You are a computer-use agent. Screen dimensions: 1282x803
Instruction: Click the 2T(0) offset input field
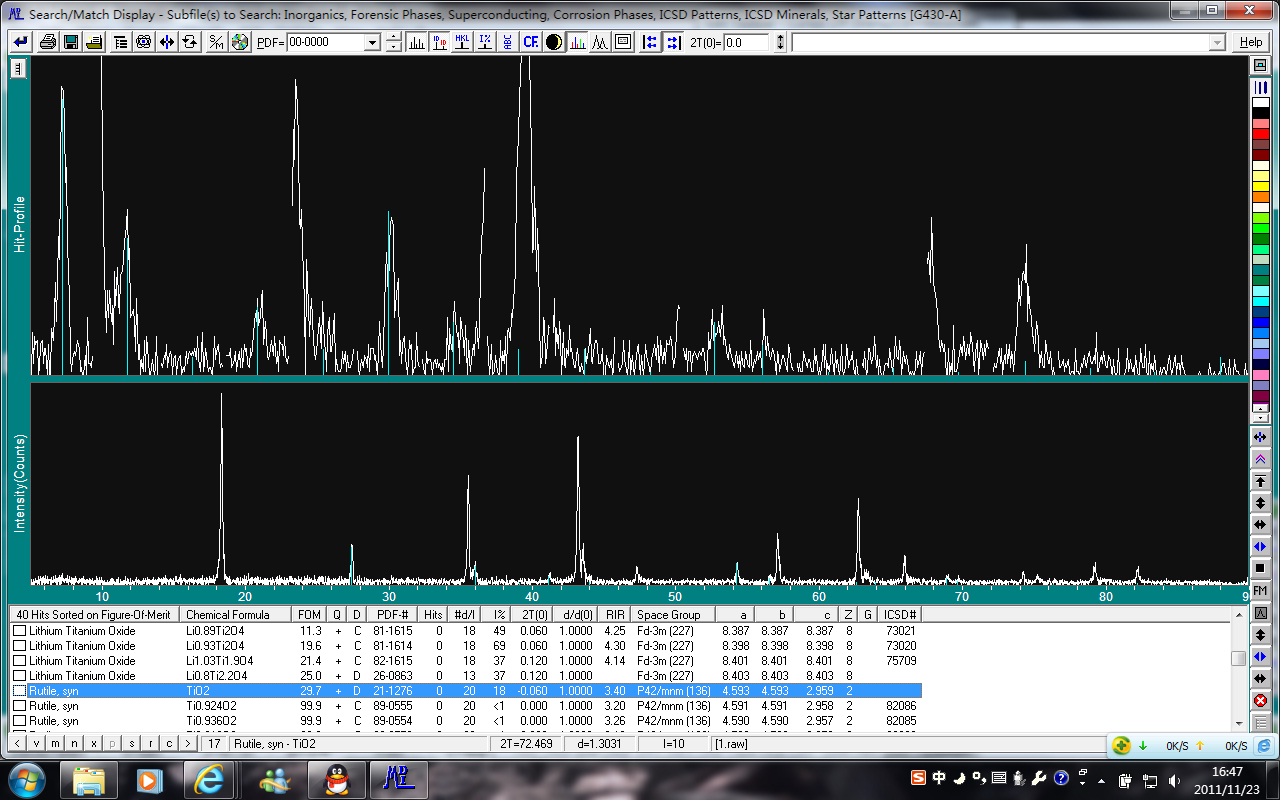pyautogui.click(x=746, y=42)
